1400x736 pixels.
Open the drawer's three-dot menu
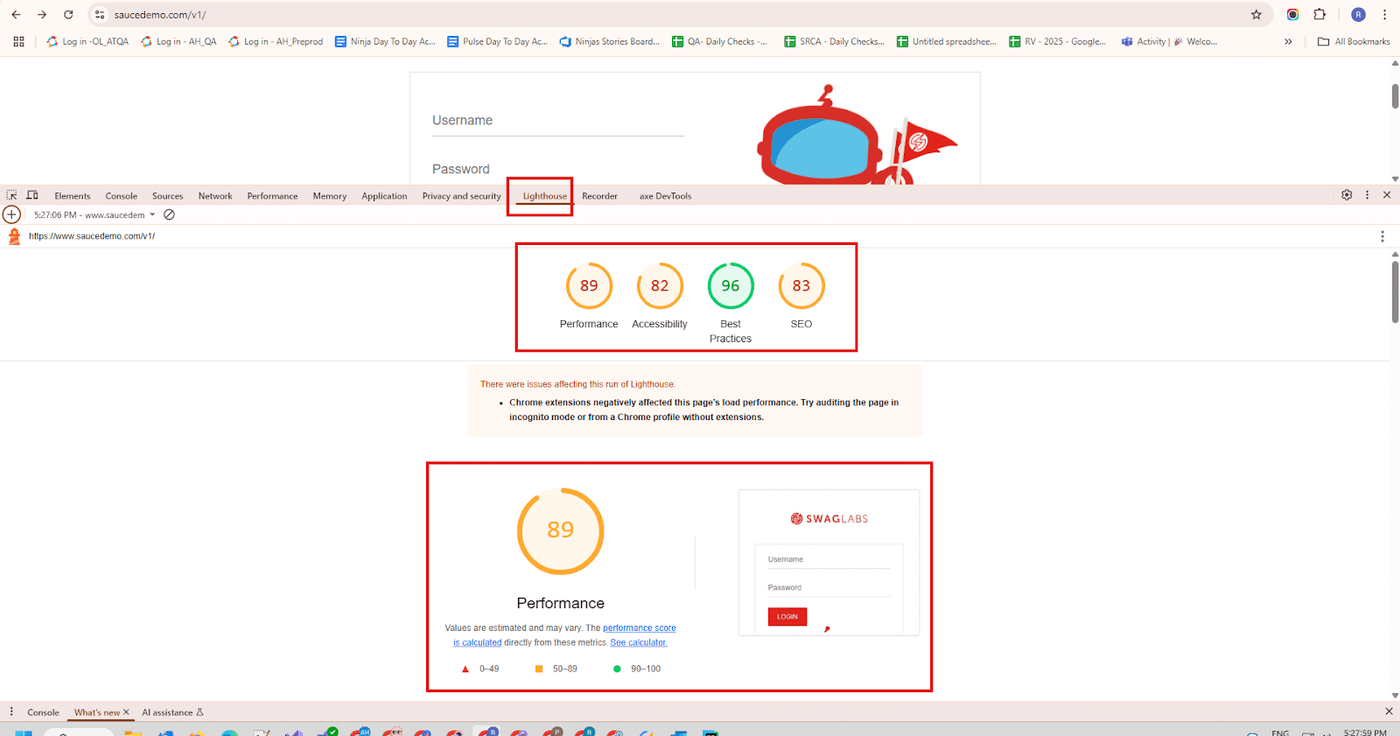click(11, 713)
